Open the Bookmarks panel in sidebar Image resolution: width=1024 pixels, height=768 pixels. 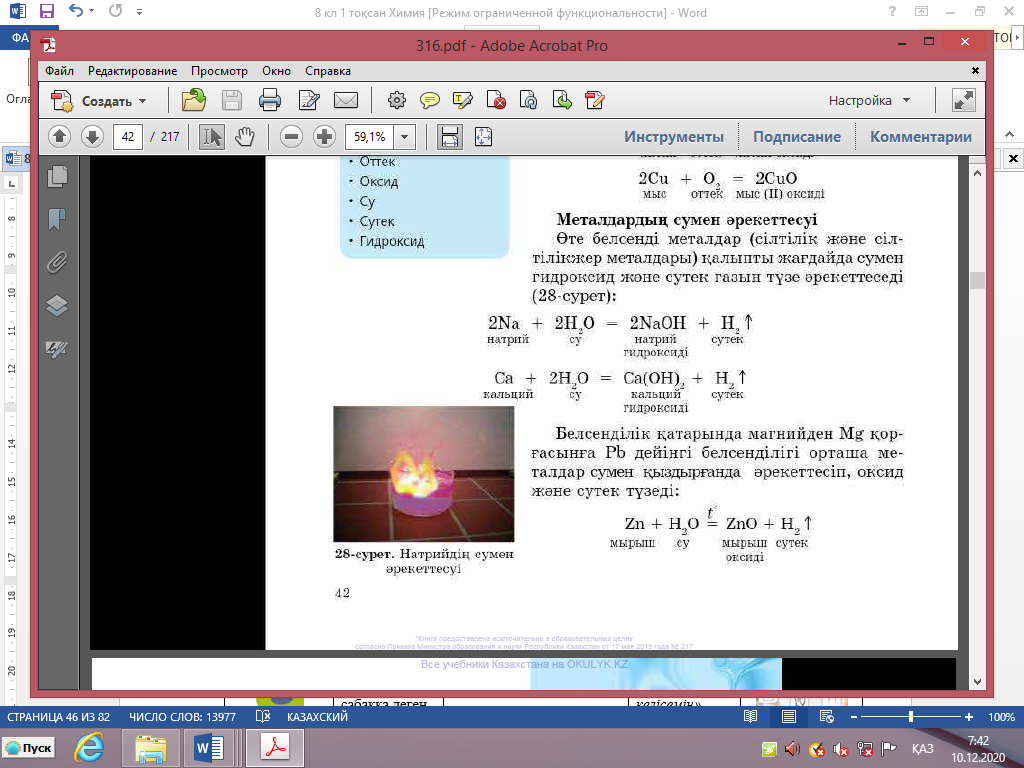click(x=57, y=218)
